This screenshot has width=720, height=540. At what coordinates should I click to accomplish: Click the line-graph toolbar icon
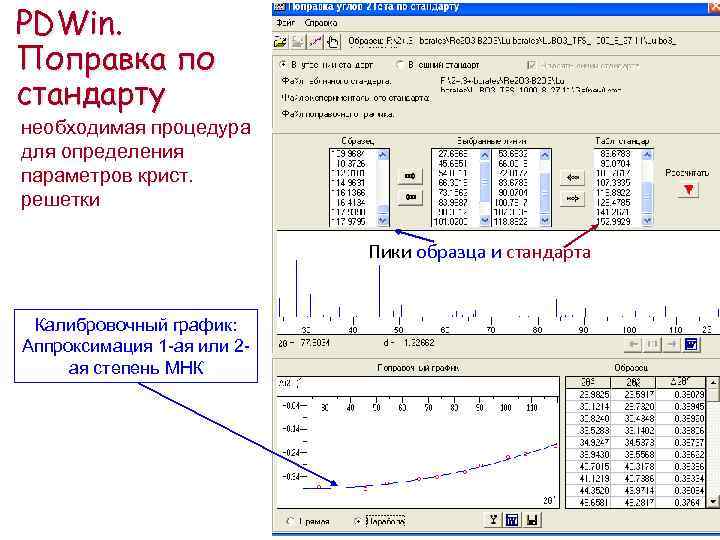coord(315,42)
